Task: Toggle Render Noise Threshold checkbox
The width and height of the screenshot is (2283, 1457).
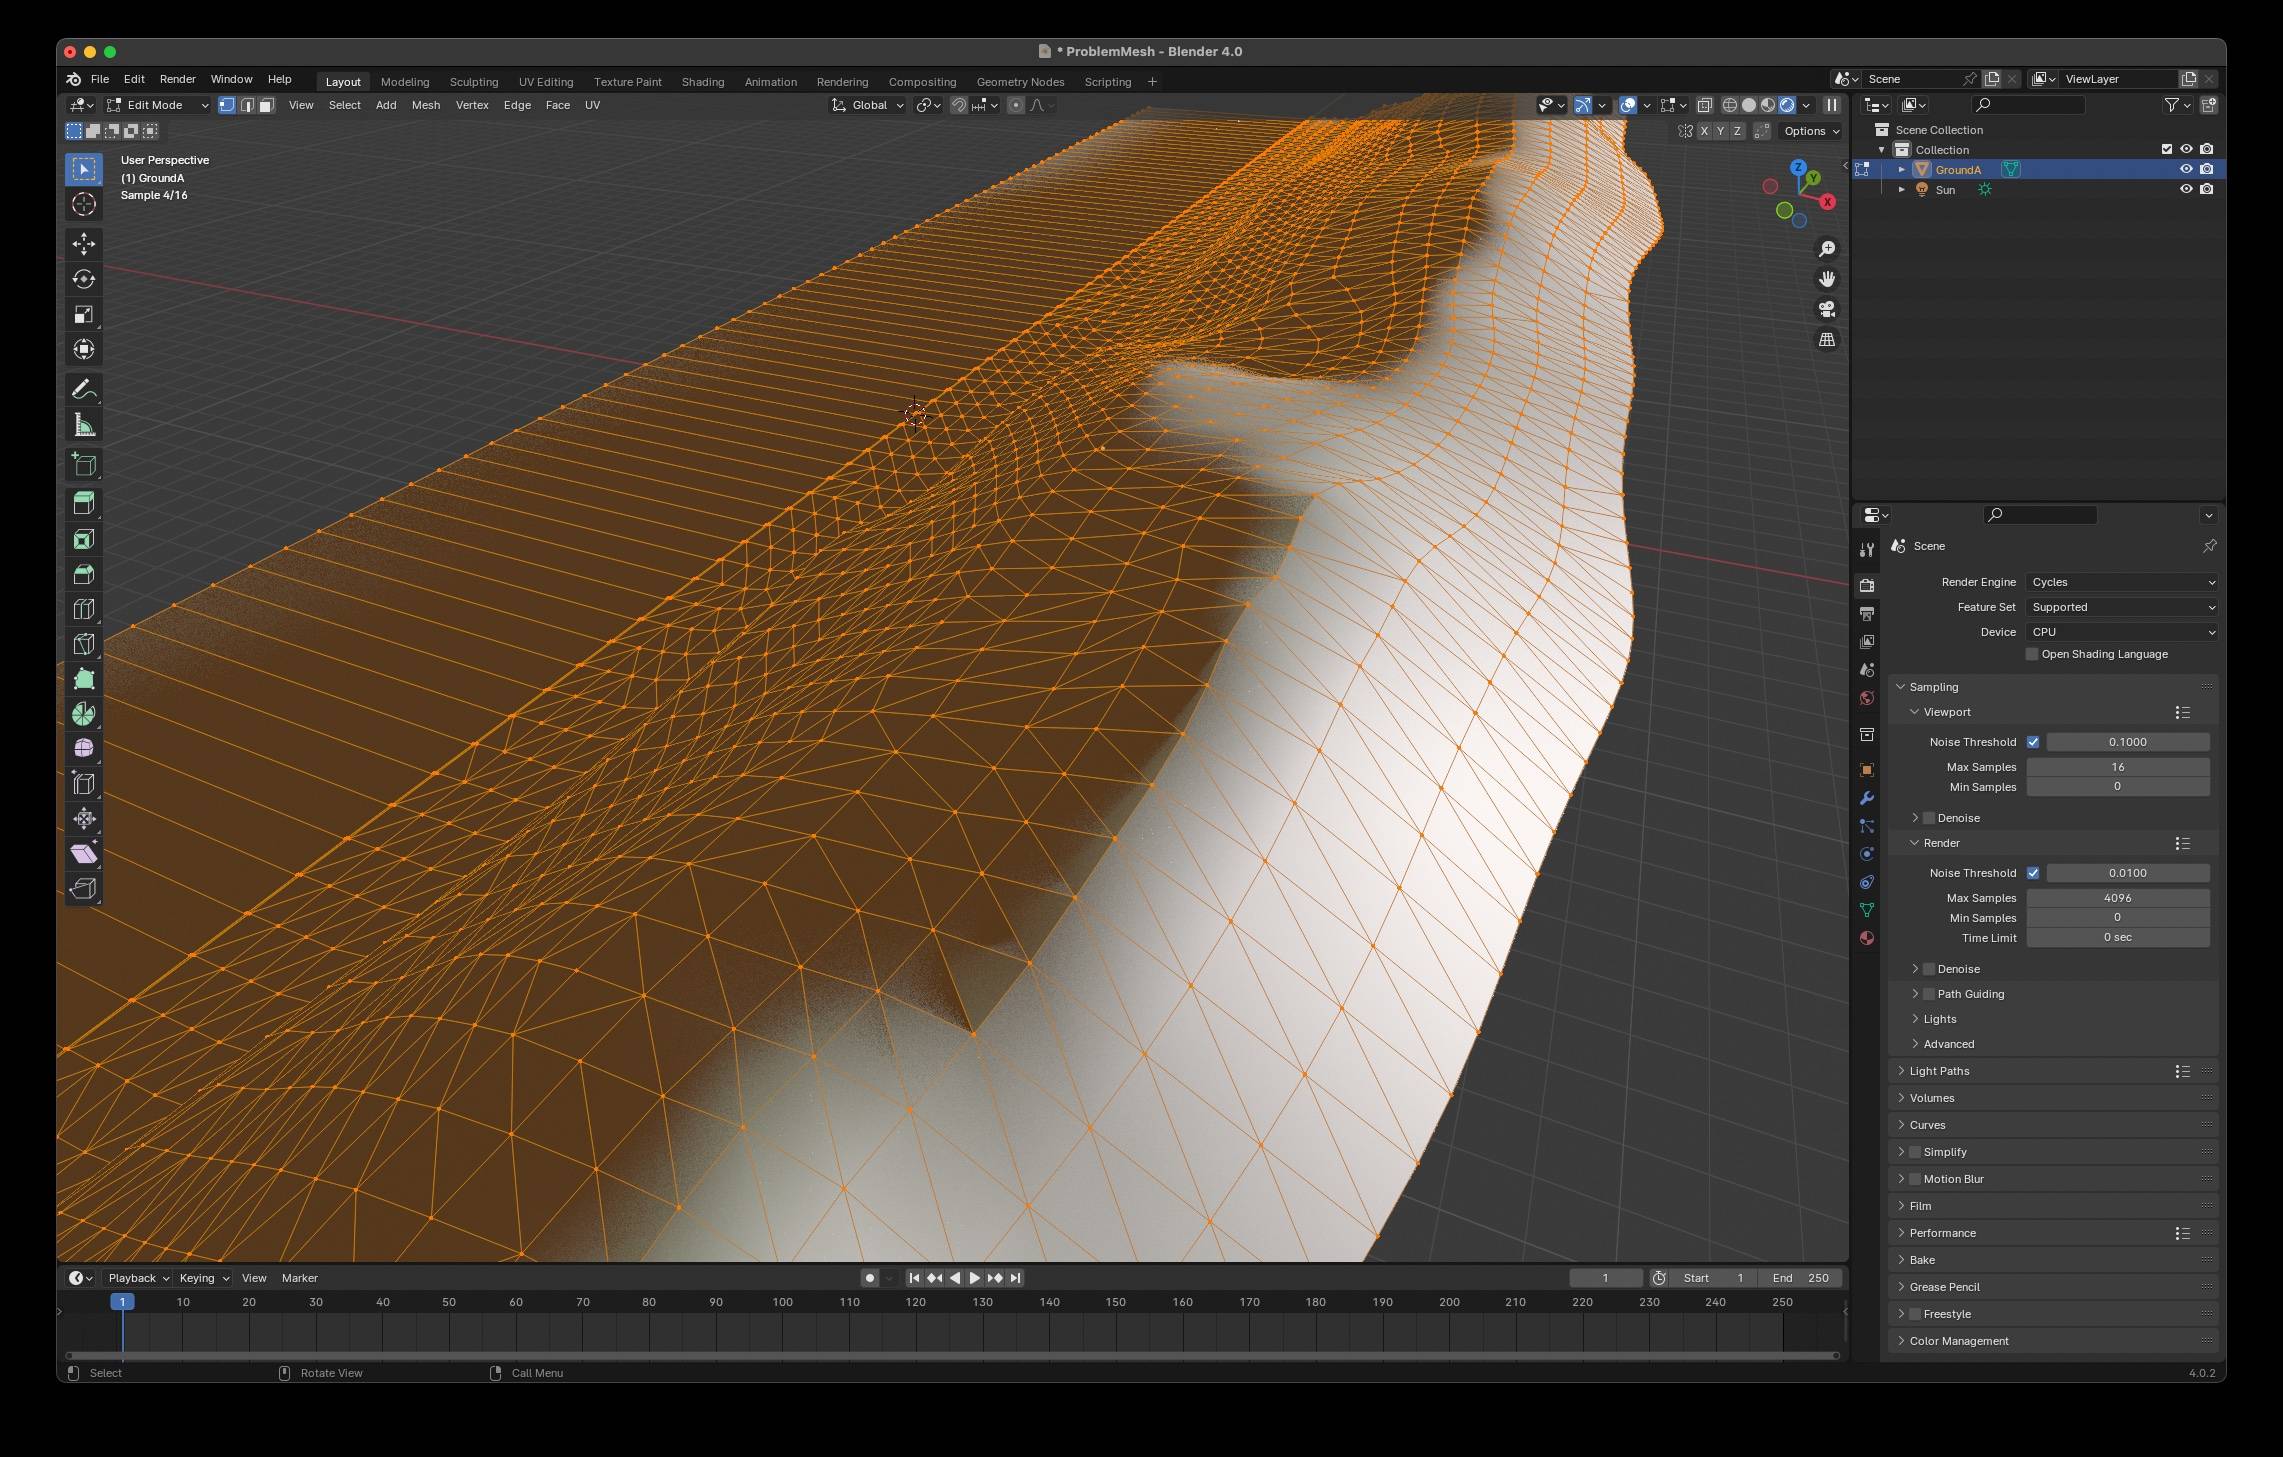Action: coord(2033,873)
